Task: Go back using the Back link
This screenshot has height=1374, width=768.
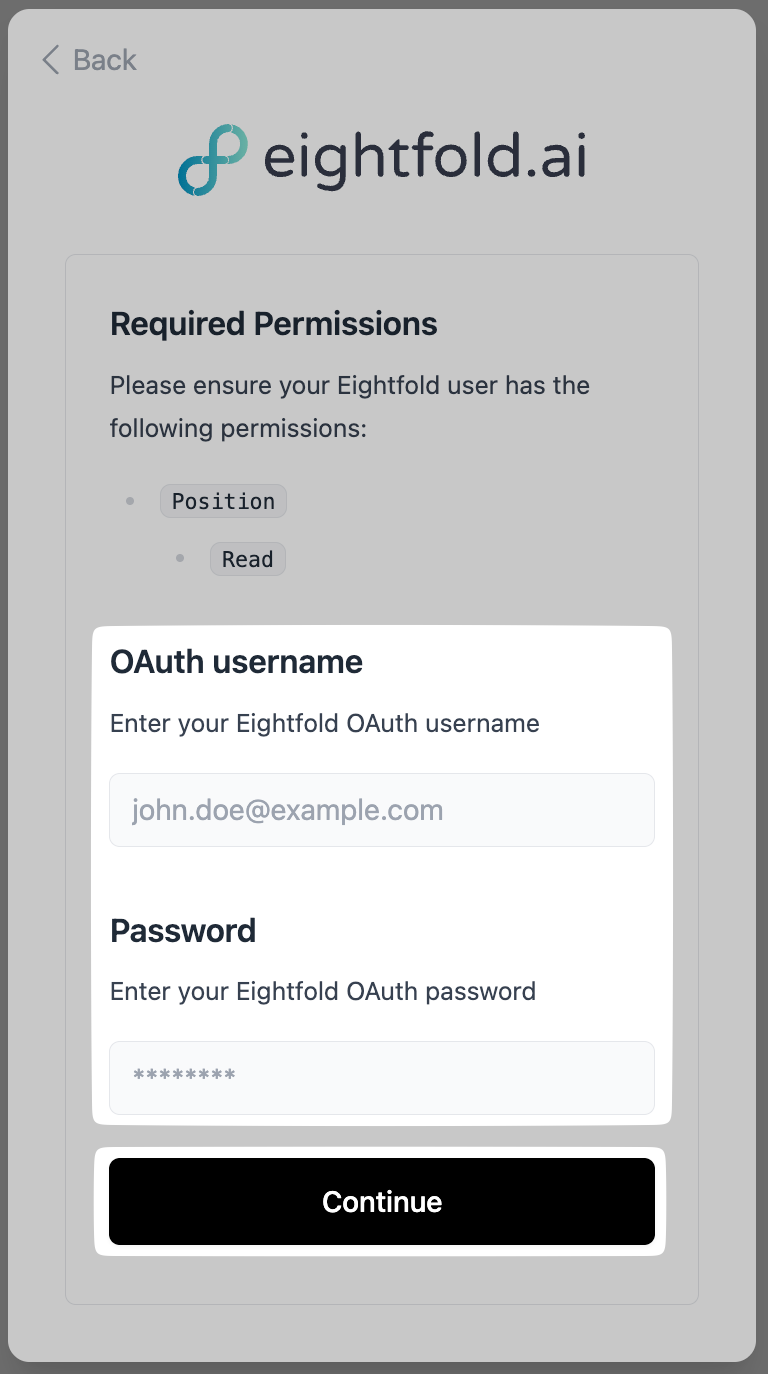Action: [90, 60]
